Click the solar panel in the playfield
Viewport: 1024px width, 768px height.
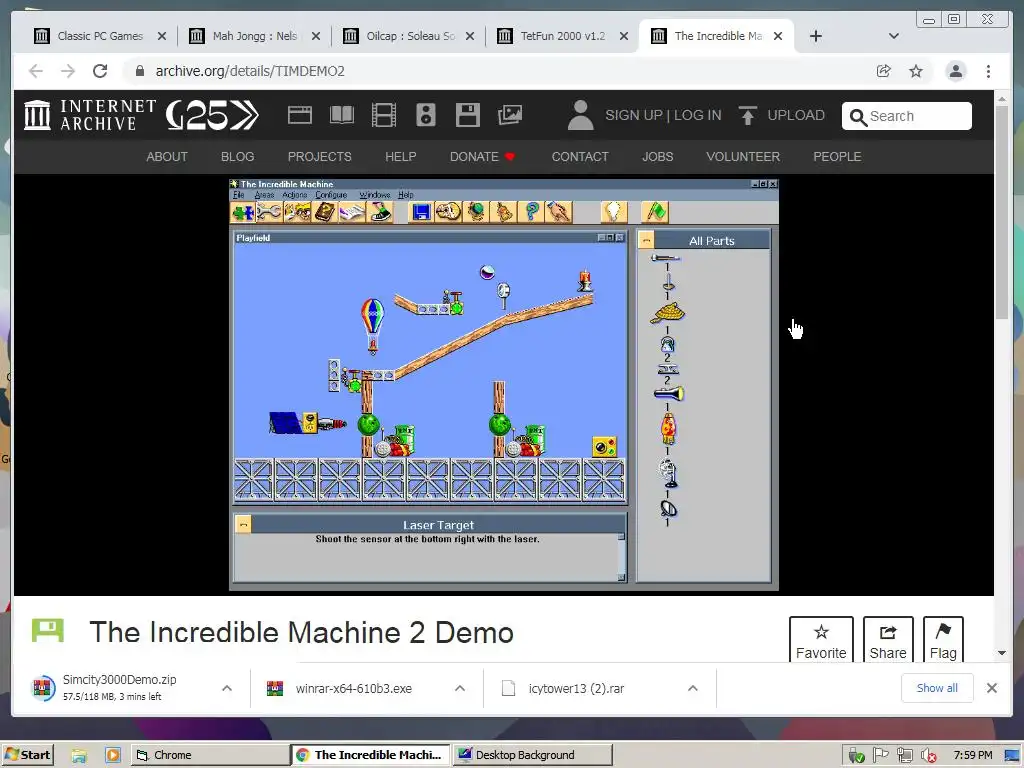tap(285, 423)
